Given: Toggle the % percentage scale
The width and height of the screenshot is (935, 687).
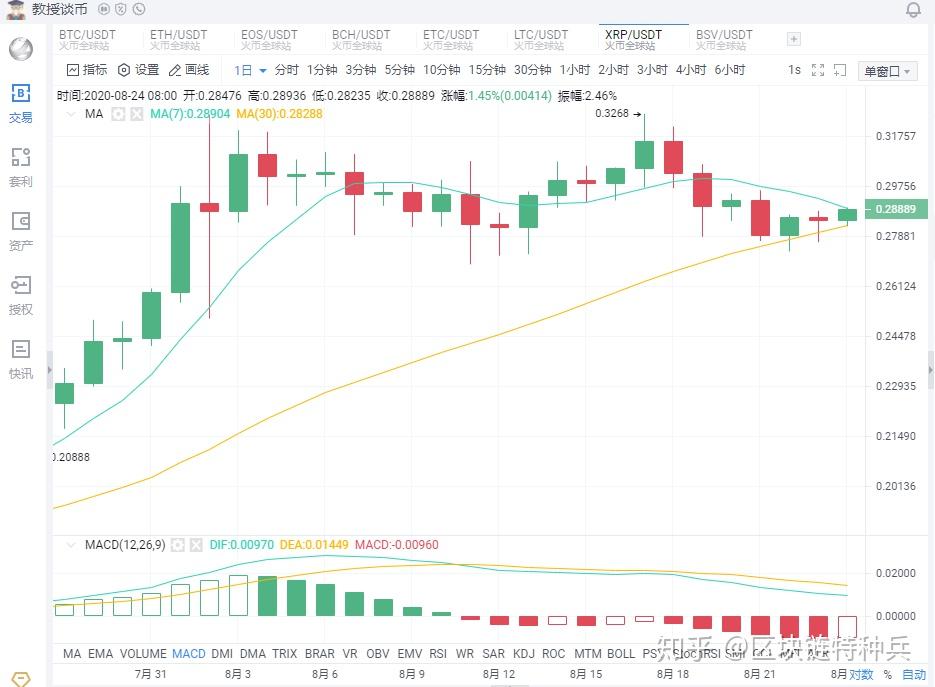Looking at the screenshot, I should point(887,675).
